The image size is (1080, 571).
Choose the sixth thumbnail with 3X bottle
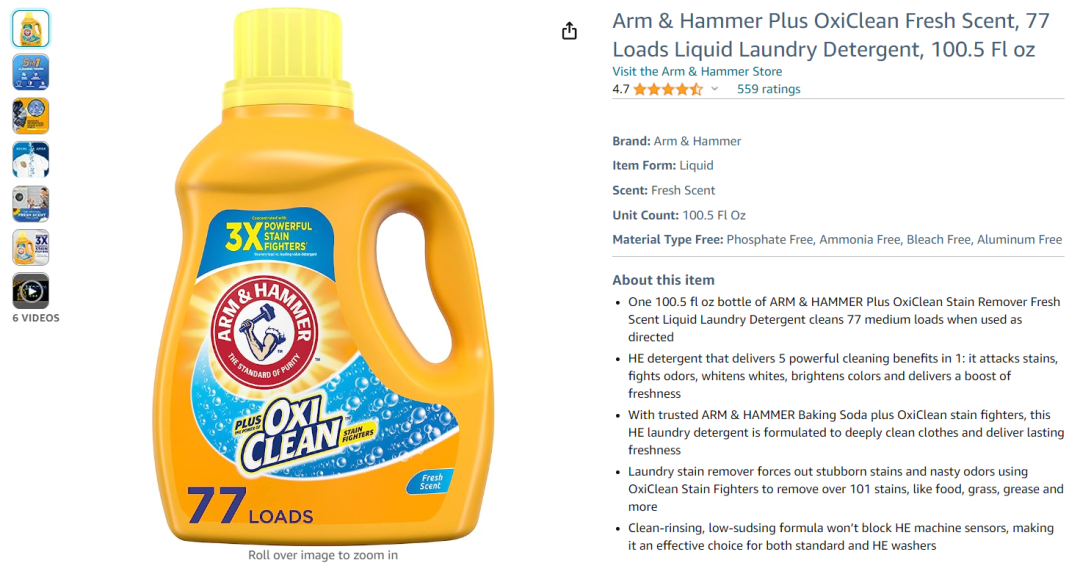tap(30, 247)
